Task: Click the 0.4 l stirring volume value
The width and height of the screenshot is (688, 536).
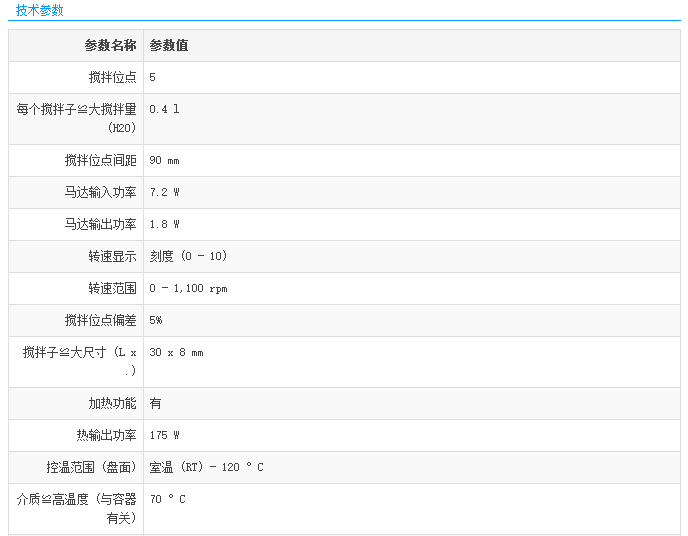Action: [164, 110]
